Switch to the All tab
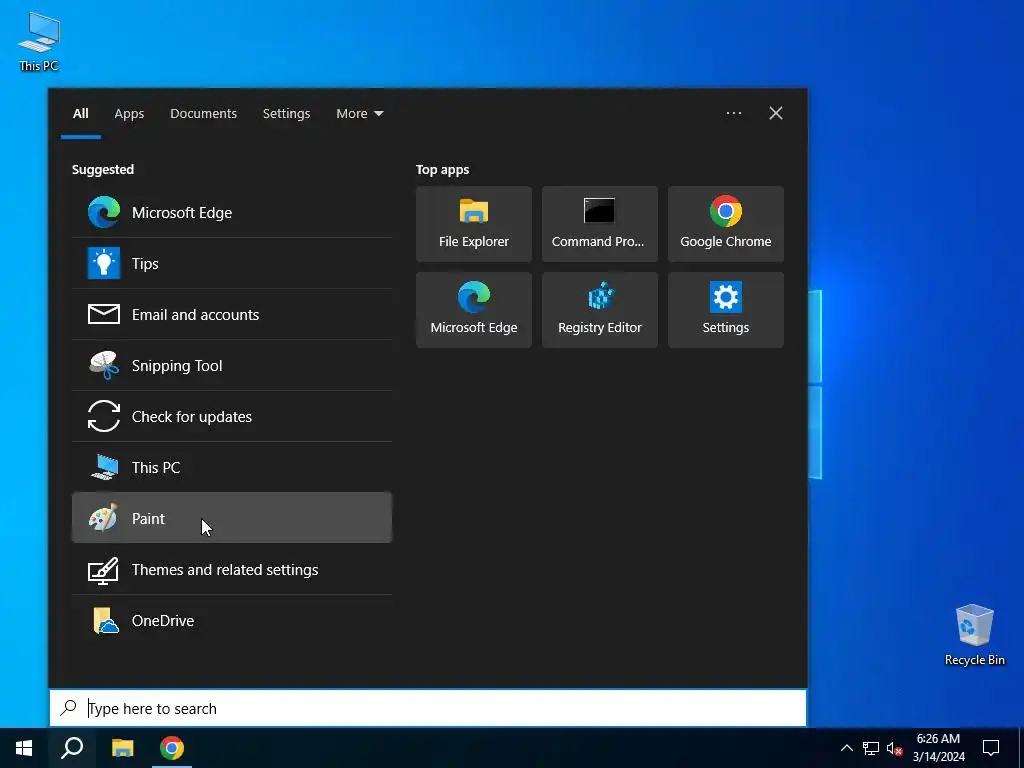The height and width of the screenshot is (768, 1024). pos(80,114)
